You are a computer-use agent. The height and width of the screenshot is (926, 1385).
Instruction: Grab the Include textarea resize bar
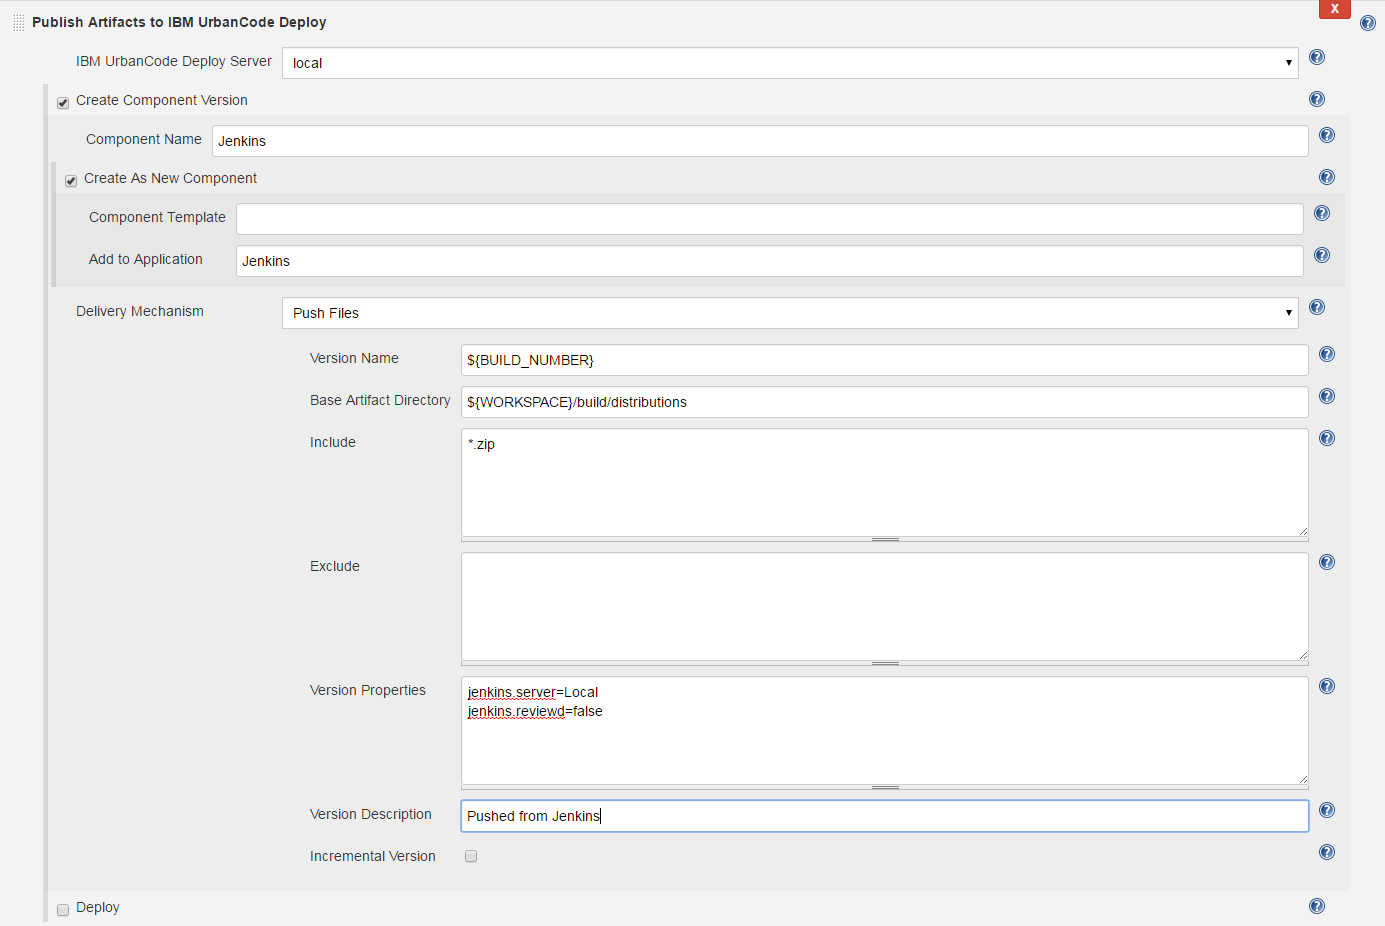[x=885, y=540]
